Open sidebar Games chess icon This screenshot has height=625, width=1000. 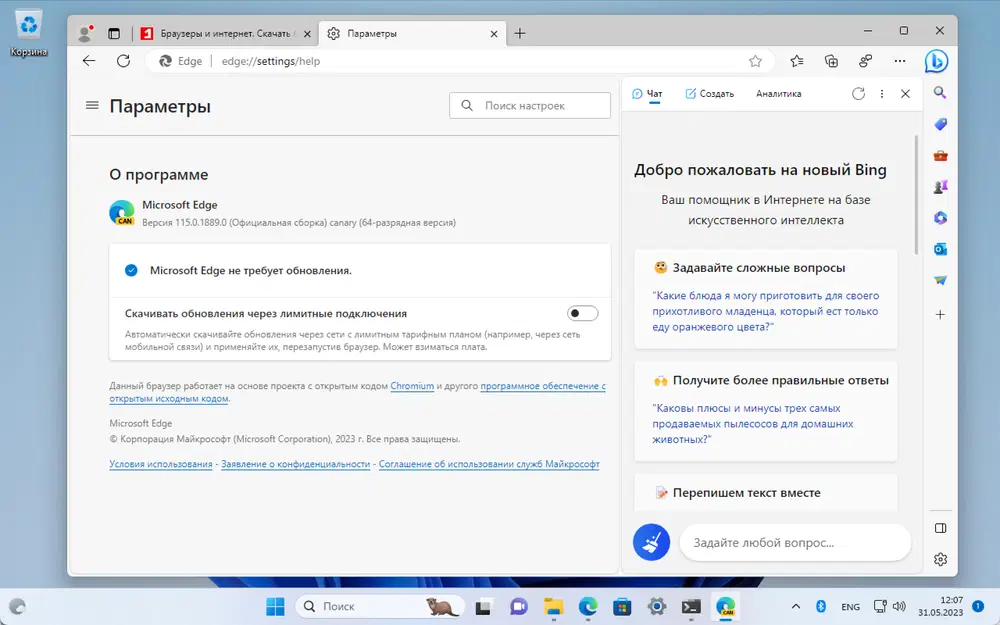coord(940,187)
